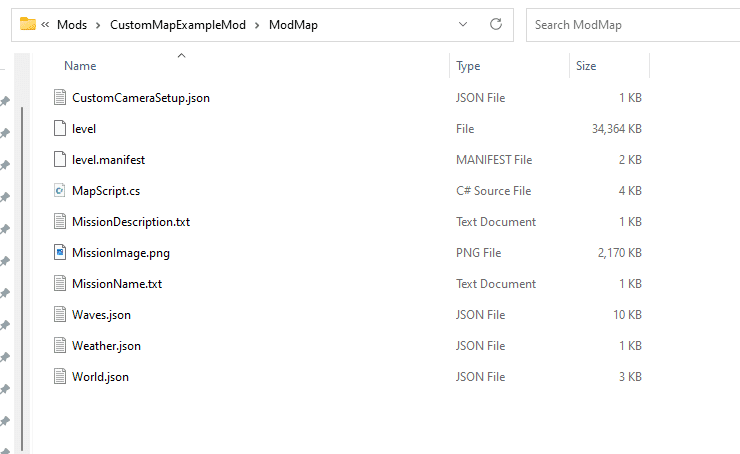Screen dimensions: 740x454
Task: Click the folder icon in address bar
Action: pos(28,24)
